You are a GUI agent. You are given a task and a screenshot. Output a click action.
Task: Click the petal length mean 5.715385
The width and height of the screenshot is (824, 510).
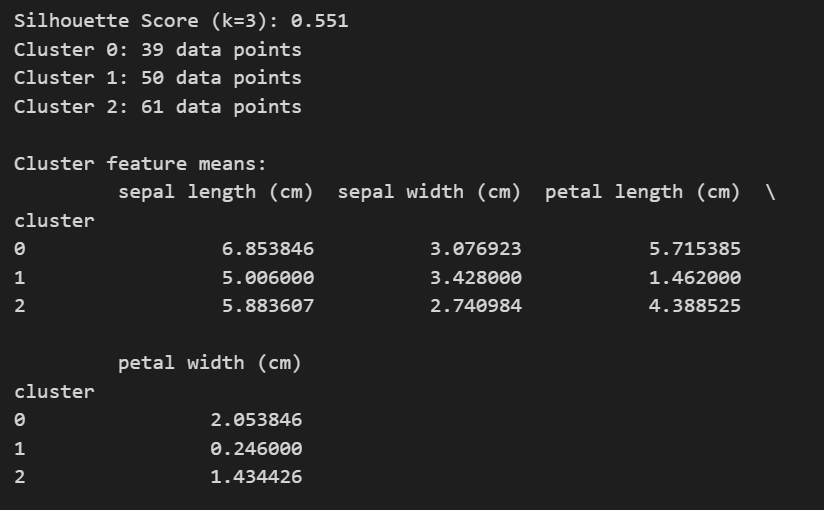pos(694,249)
